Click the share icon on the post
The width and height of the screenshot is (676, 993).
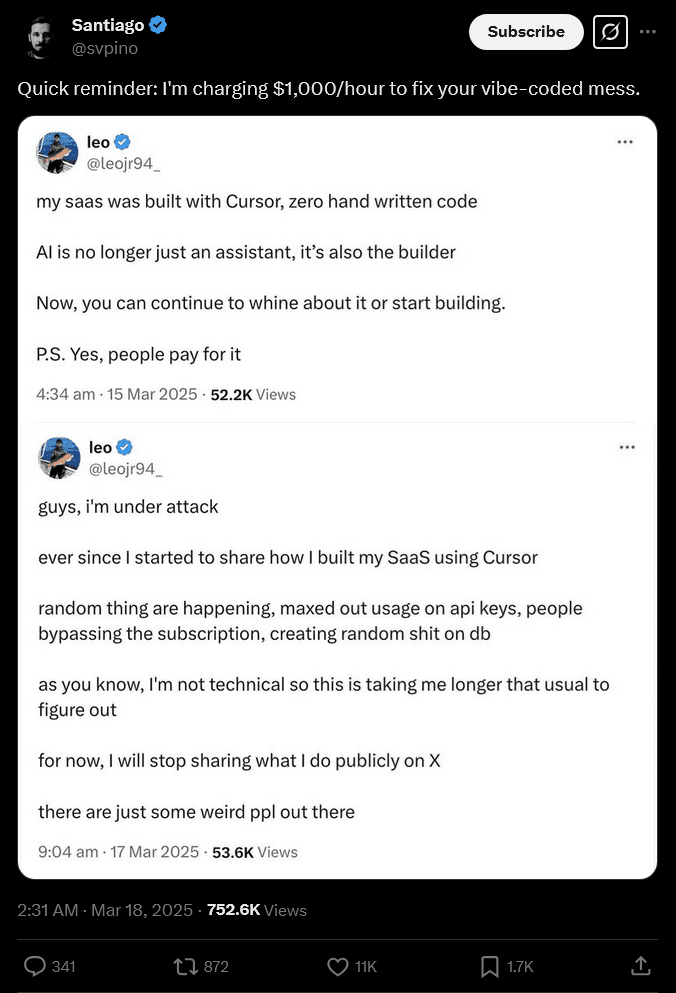[640, 966]
